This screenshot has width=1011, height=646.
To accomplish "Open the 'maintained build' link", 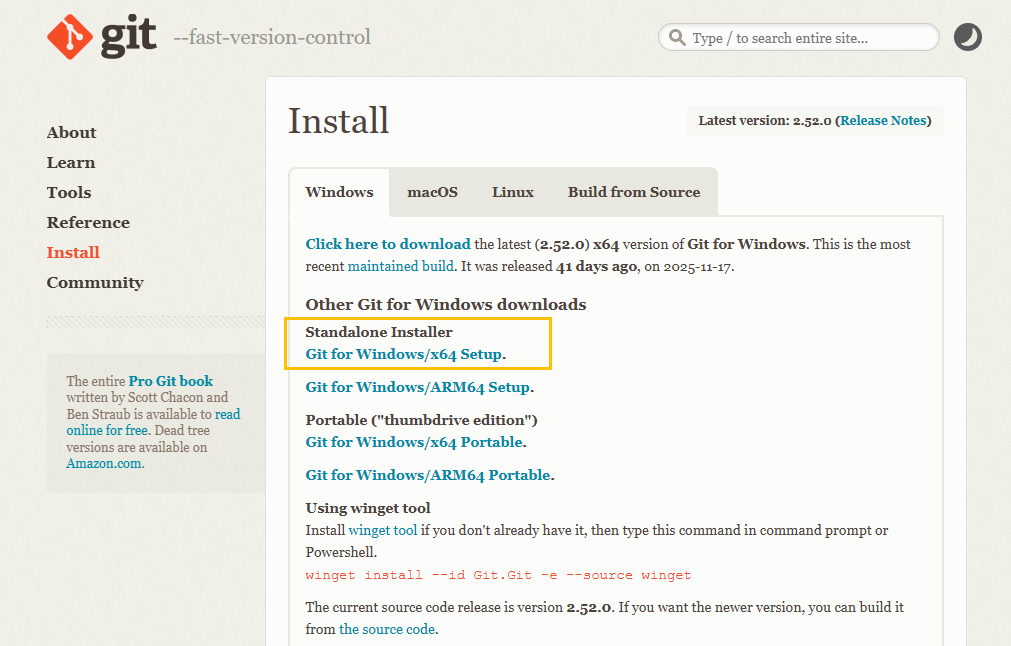I will [400, 266].
